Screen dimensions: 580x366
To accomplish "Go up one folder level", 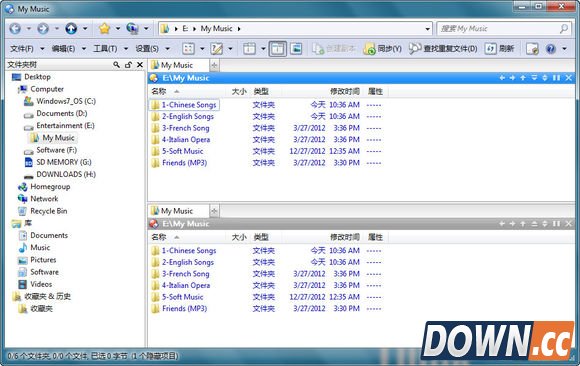I will pos(71,28).
